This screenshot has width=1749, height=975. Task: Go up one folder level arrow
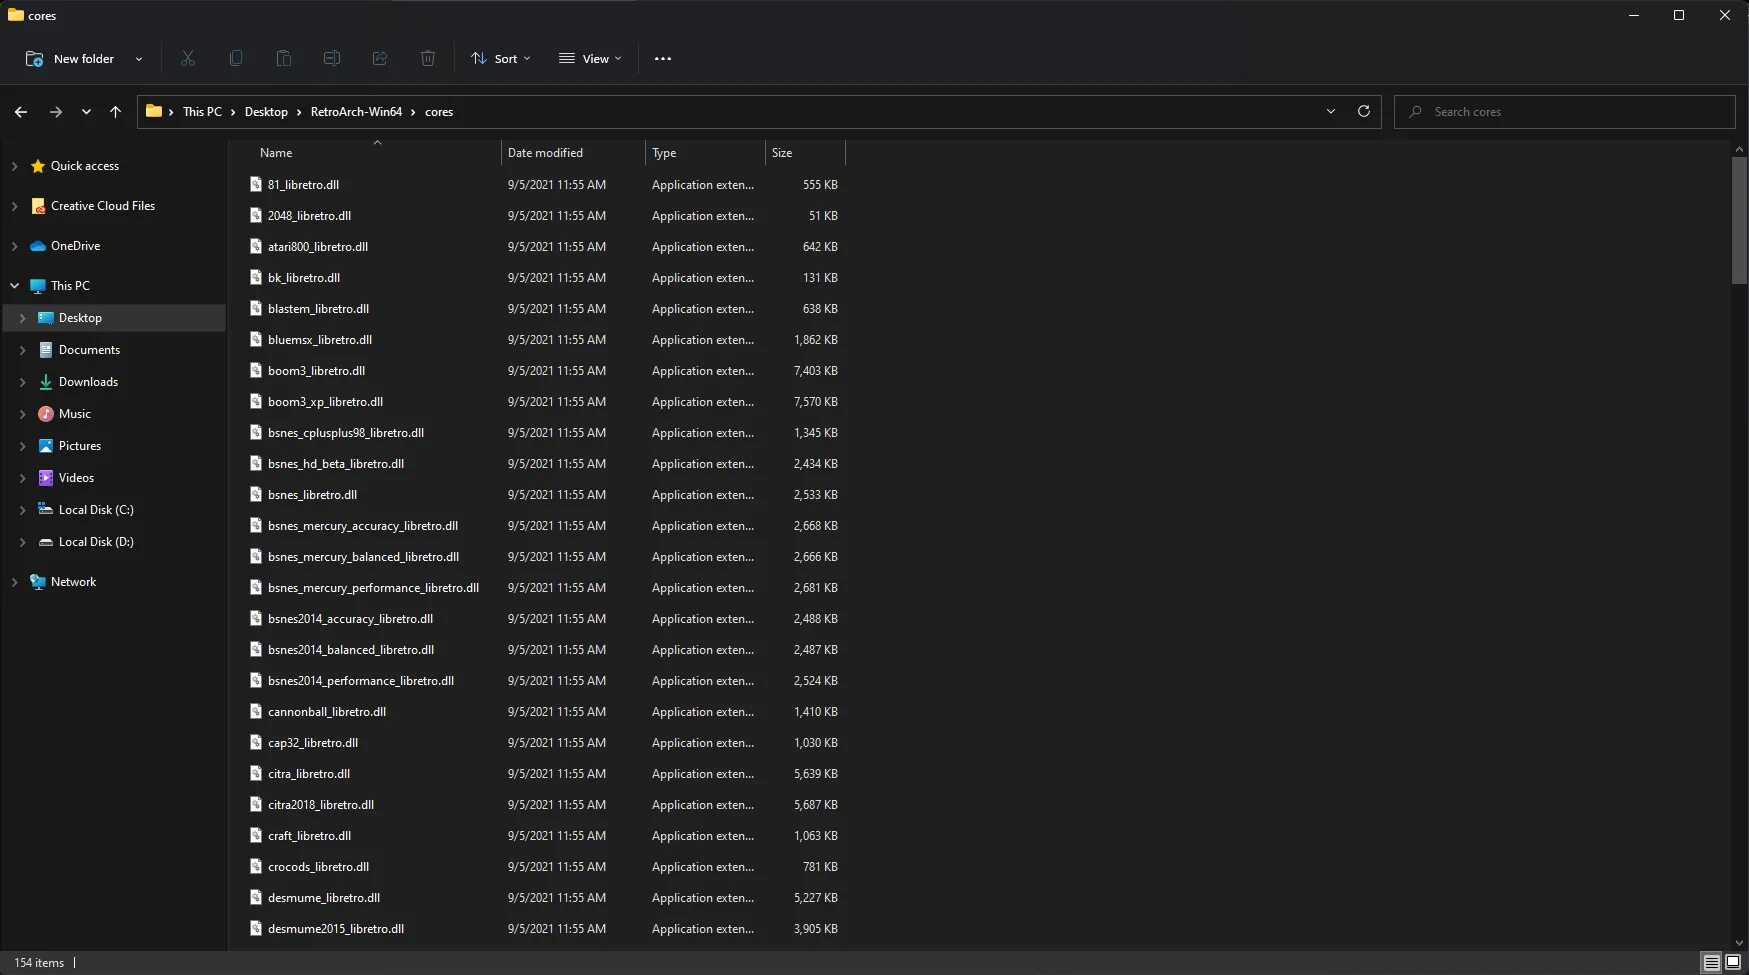coord(116,112)
